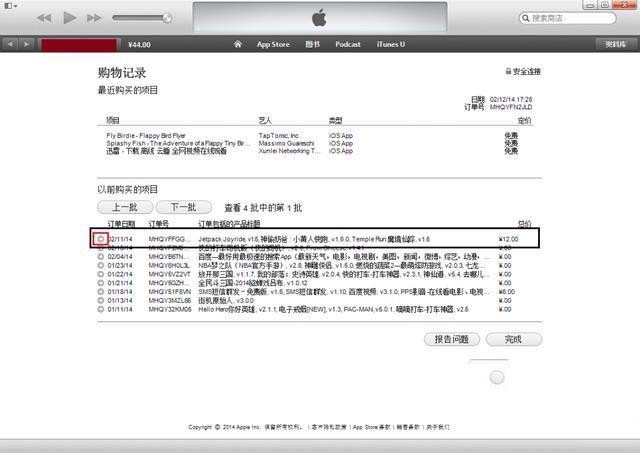Open the Podcast tab

pyautogui.click(x=348, y=44)
